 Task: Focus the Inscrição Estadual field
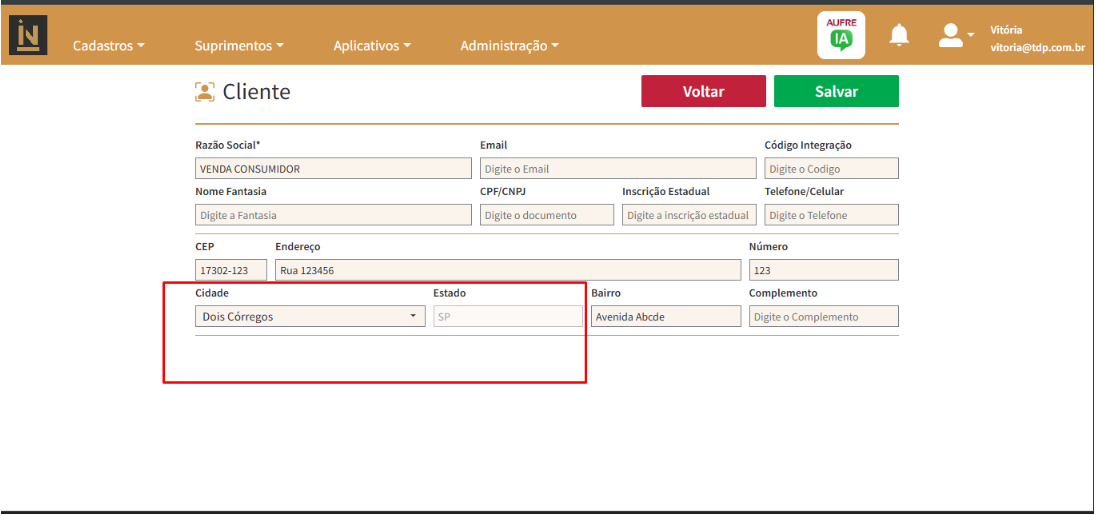689,215
